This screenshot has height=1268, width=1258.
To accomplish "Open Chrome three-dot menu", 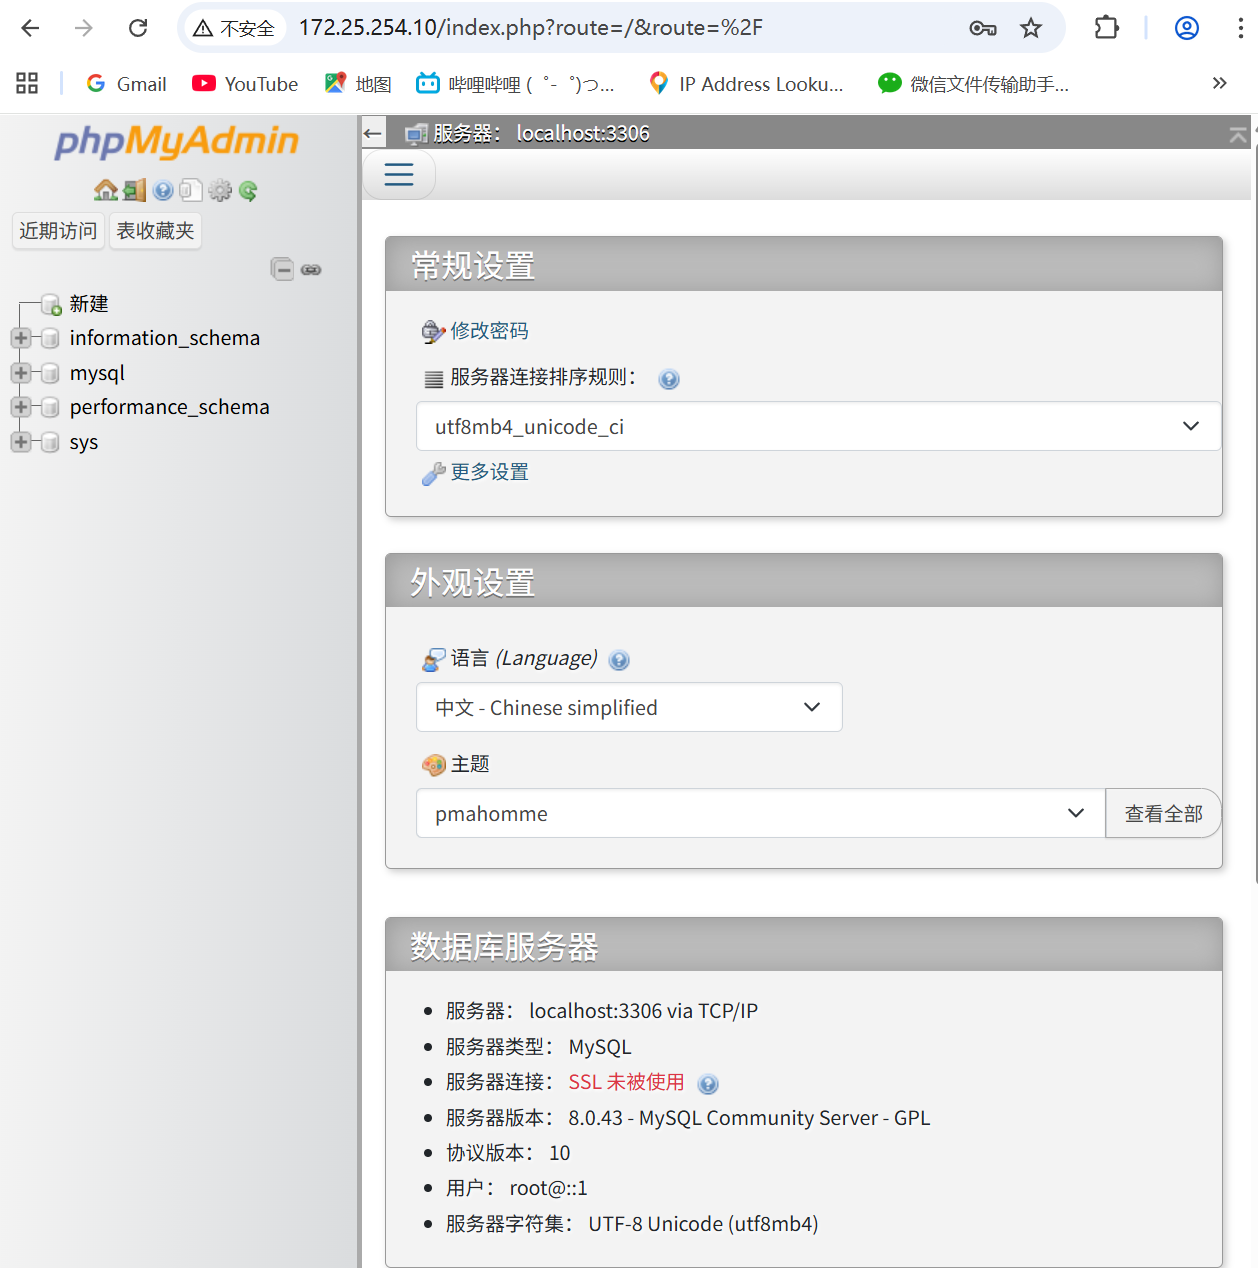I will tap(1240, 28).
